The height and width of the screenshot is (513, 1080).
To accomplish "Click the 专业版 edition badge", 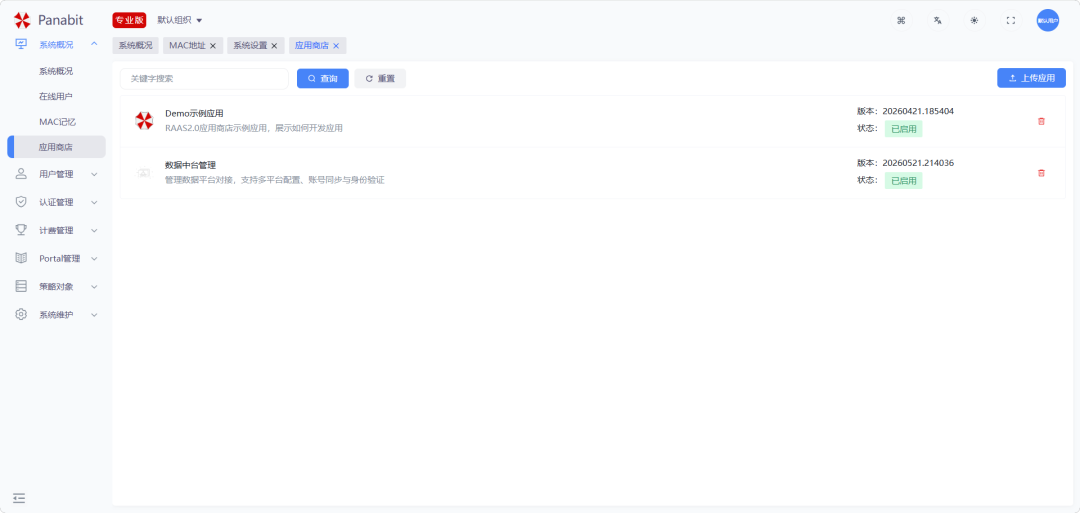I will tap(129, 20).
